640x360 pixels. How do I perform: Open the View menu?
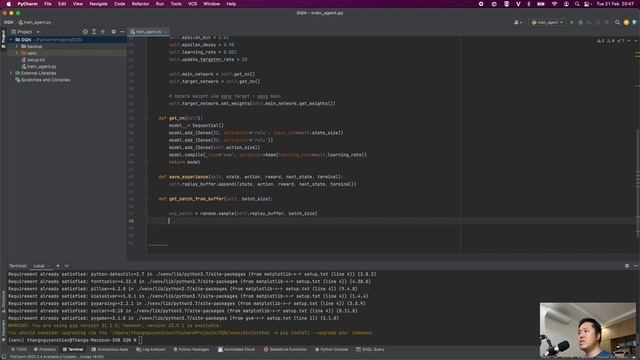[78, 4]
